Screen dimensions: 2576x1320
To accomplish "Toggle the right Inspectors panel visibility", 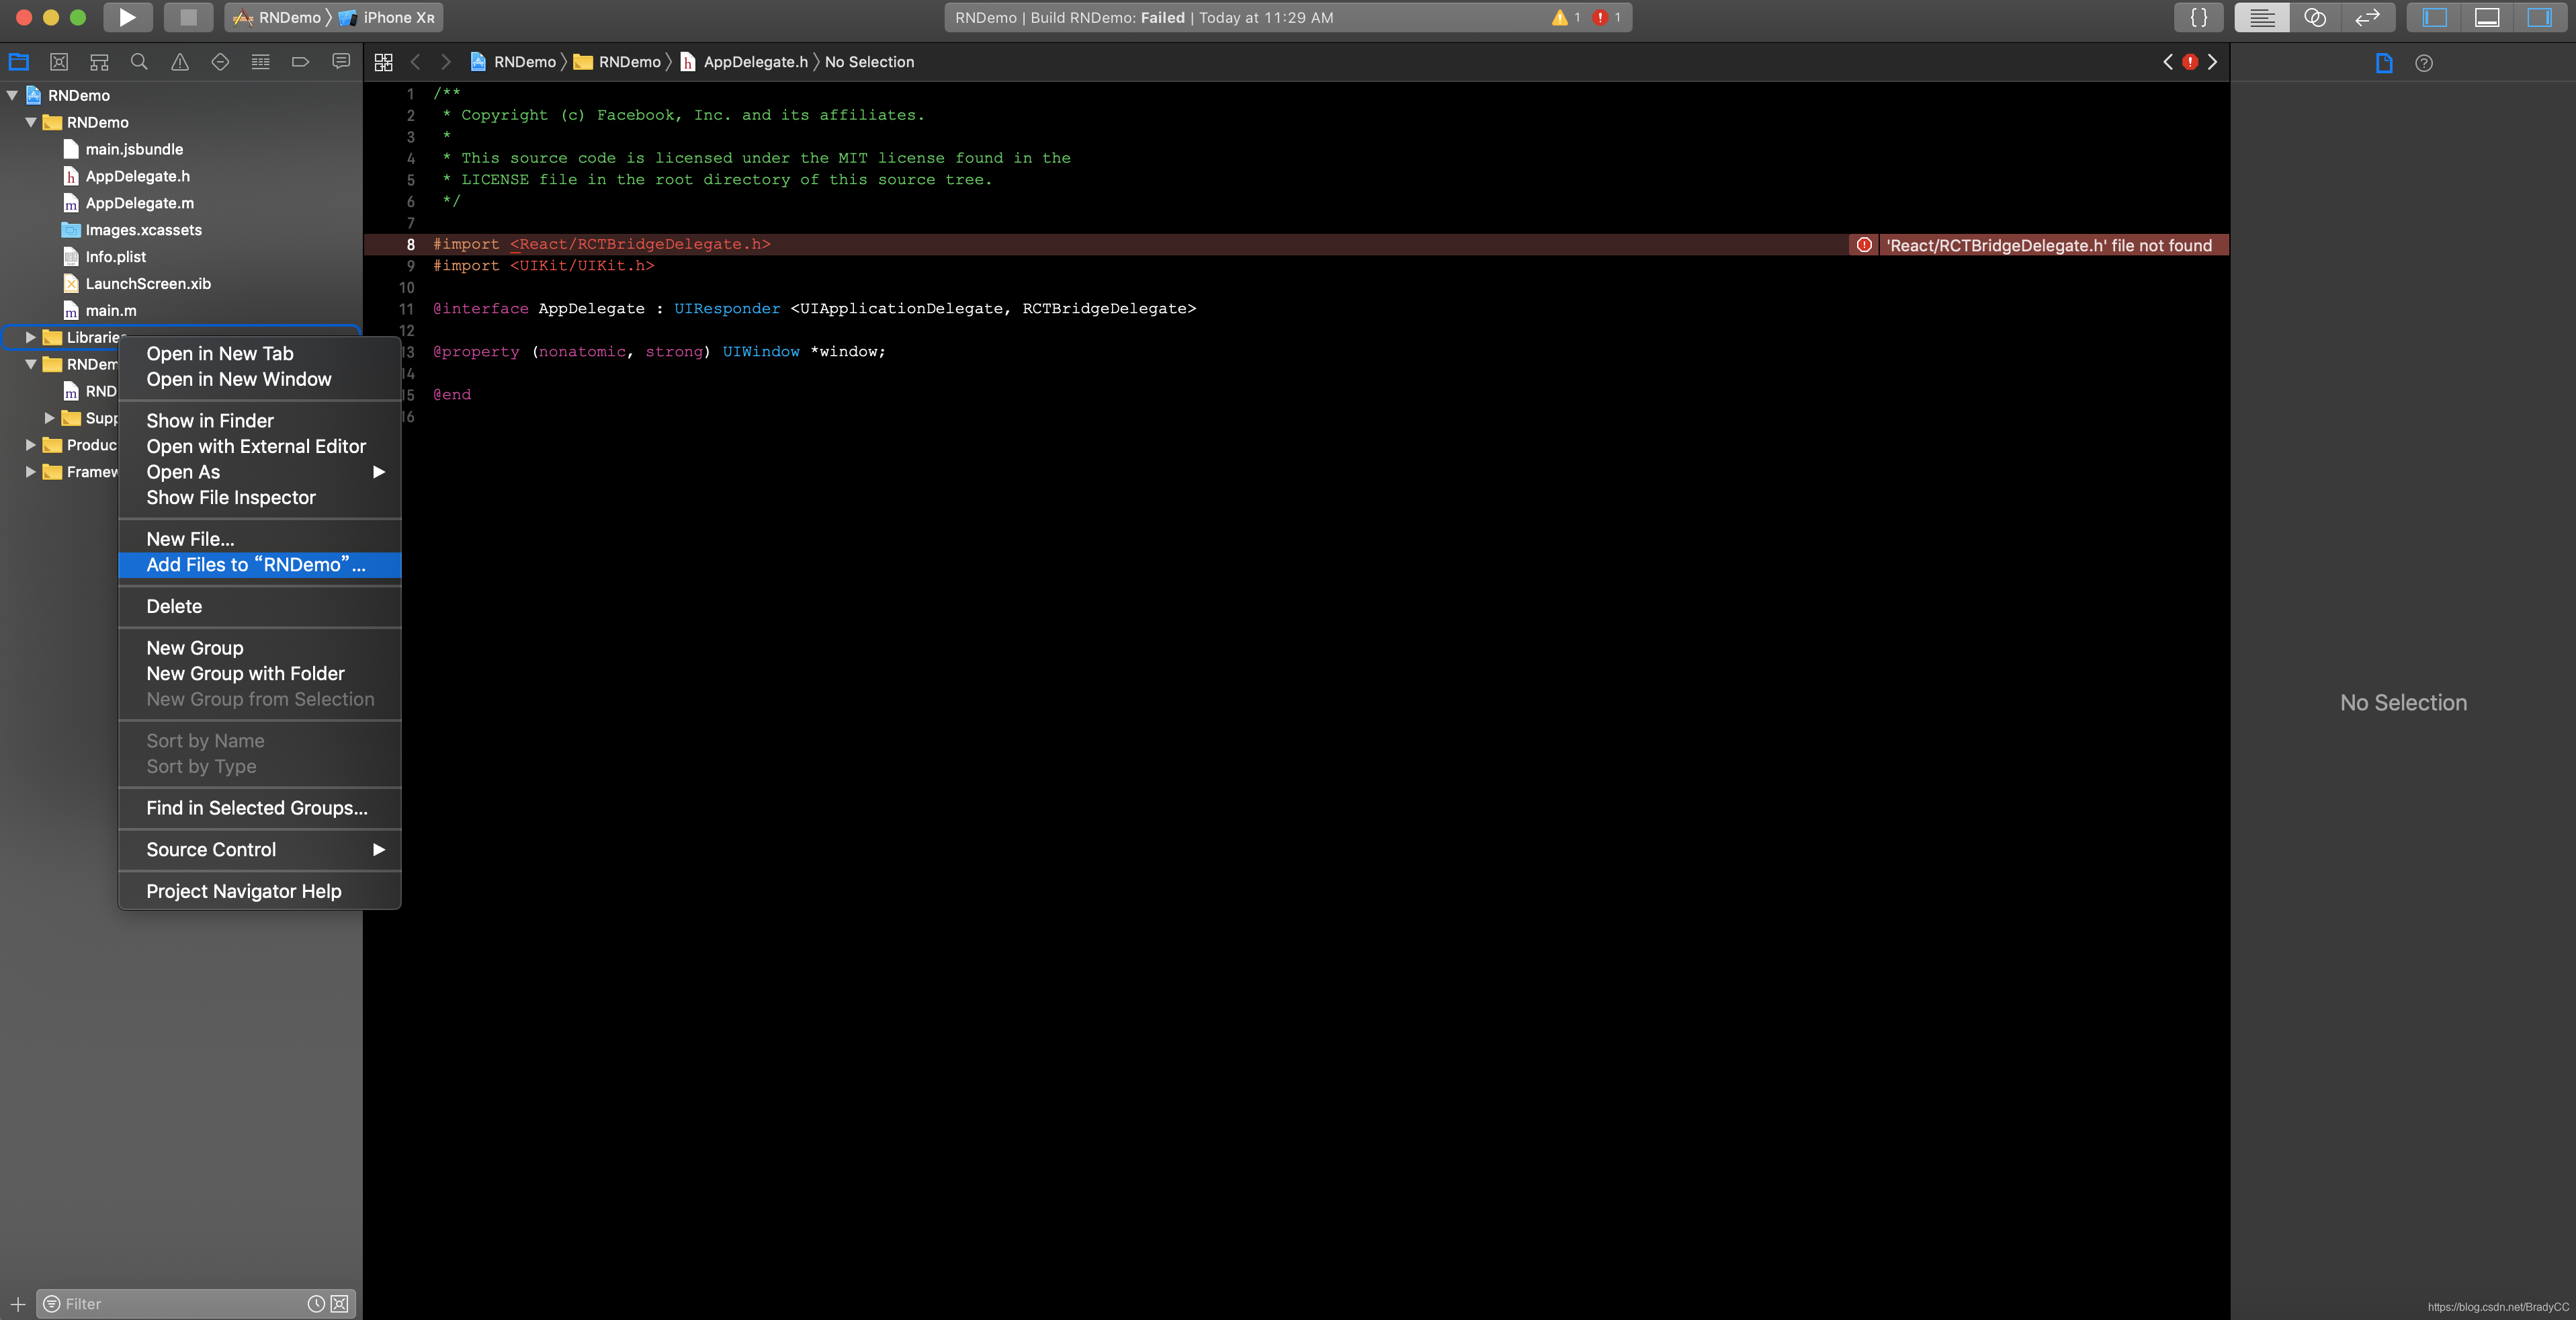I will (x=2538, y=17).
